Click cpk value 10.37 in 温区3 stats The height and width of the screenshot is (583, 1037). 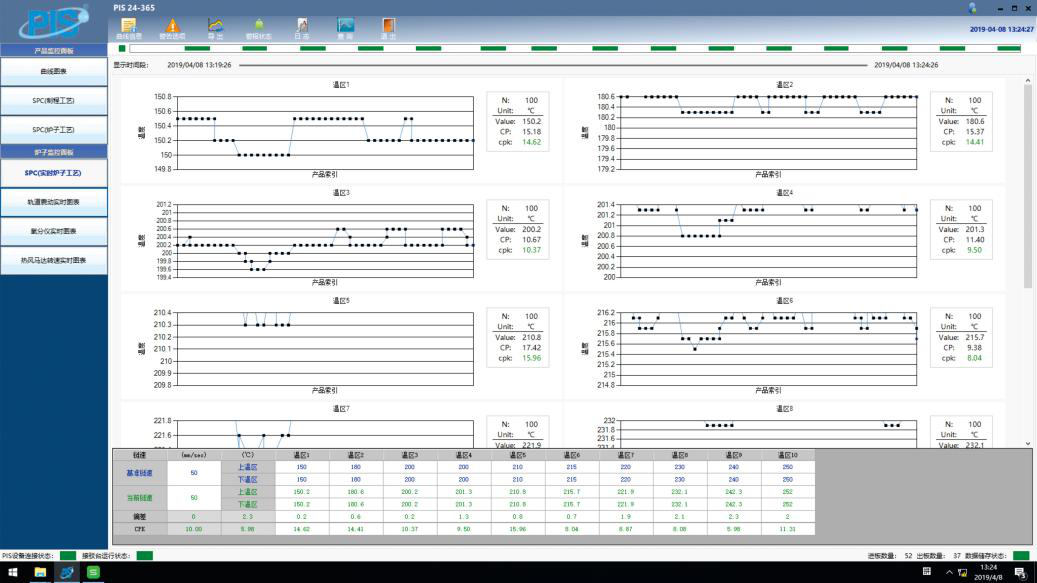tap(531, 250)
